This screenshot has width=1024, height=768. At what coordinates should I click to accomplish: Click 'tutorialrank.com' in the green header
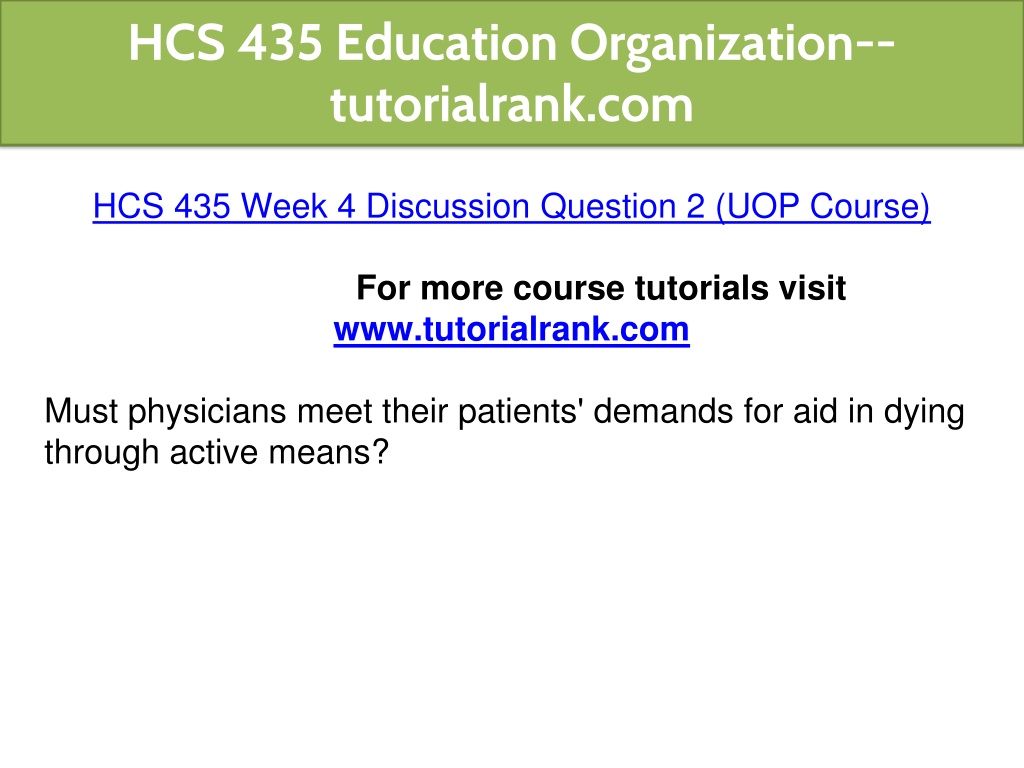(x=511, y=104)
